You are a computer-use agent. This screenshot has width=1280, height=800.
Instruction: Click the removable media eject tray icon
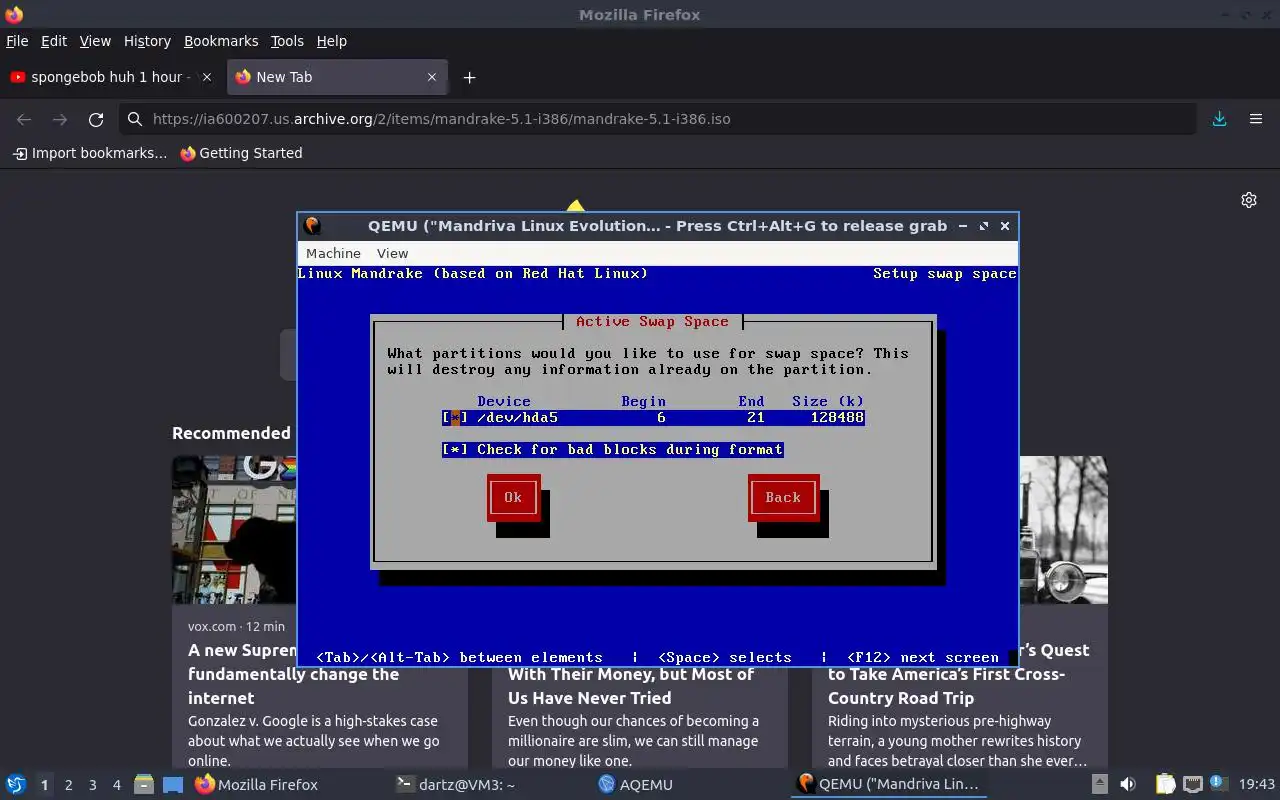click(x=1099, y=785)
